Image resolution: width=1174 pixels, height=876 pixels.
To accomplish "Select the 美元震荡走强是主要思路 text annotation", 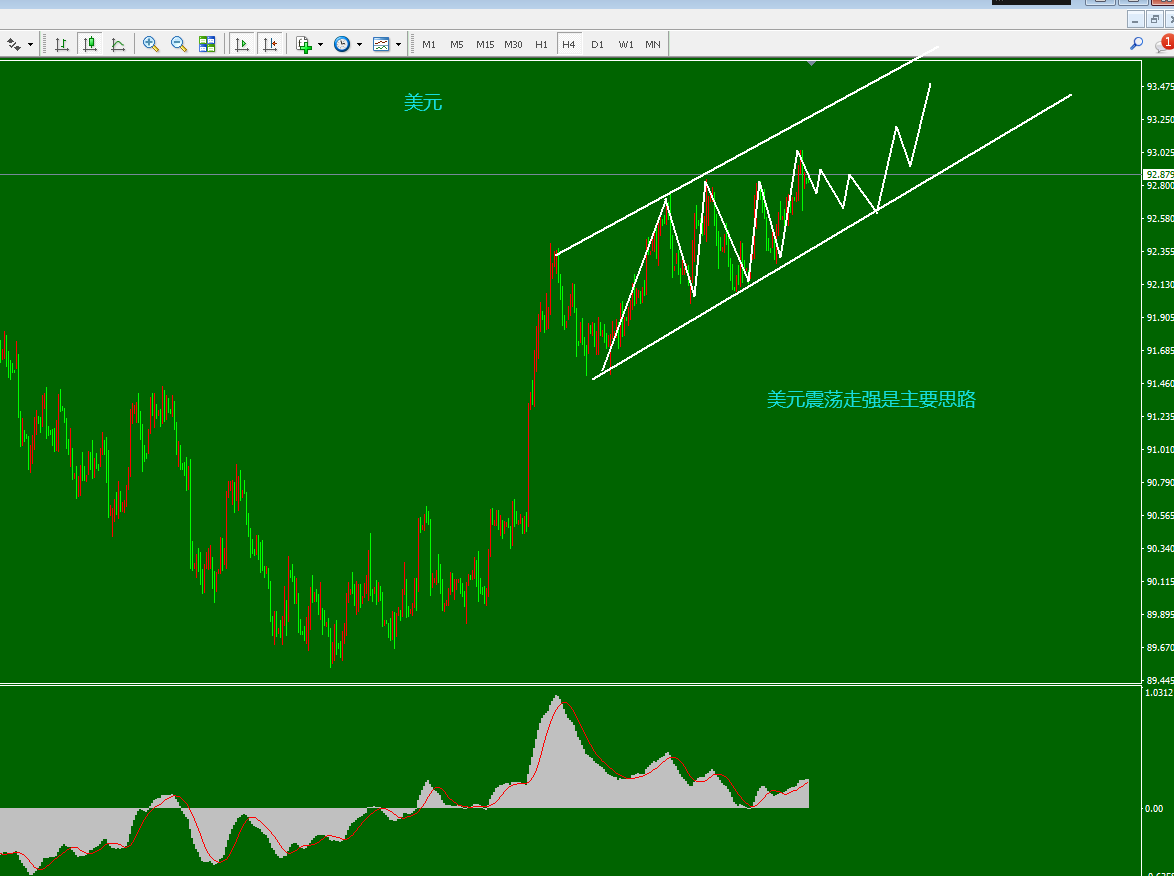I will coord(872,399).
